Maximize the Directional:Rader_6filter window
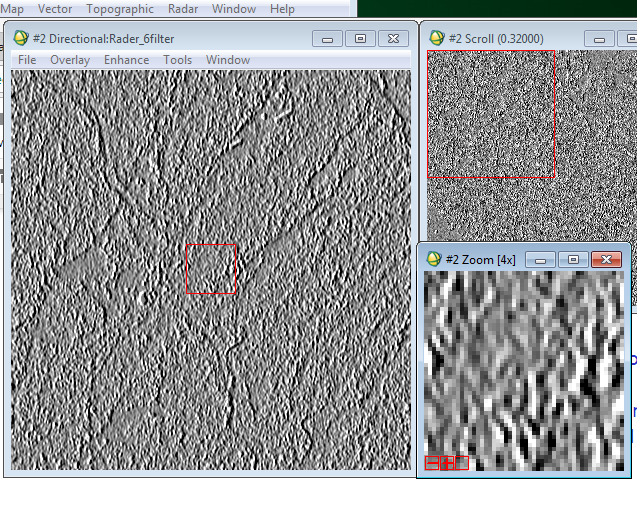The height and width of the screenshot is (509, 637). [x=361, y=38]
